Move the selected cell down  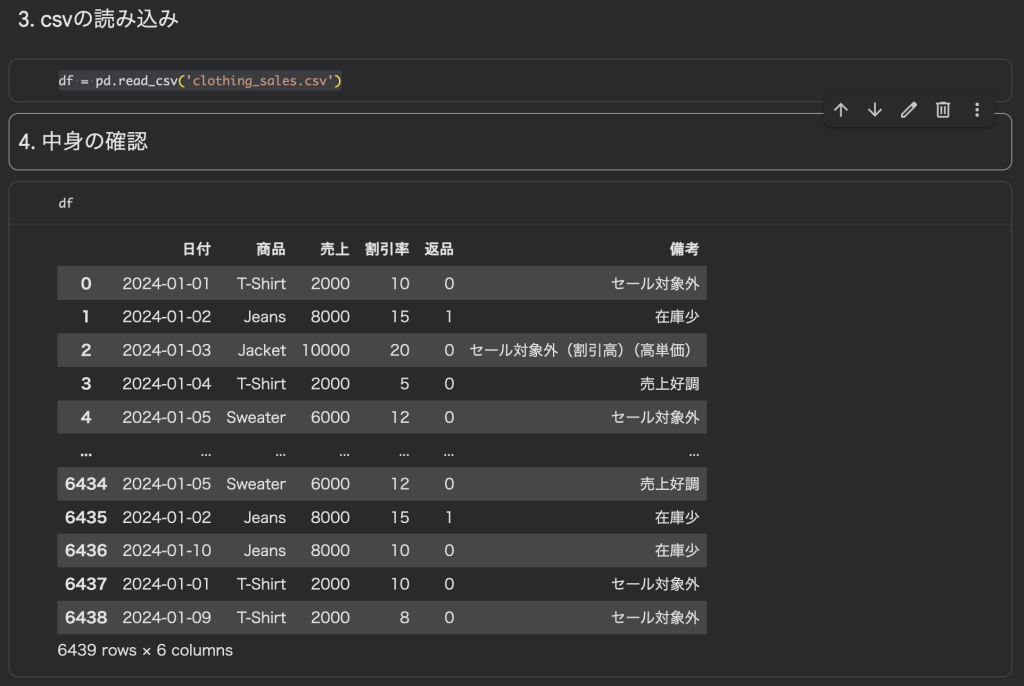pyautogui.click(x=875, y=110)
